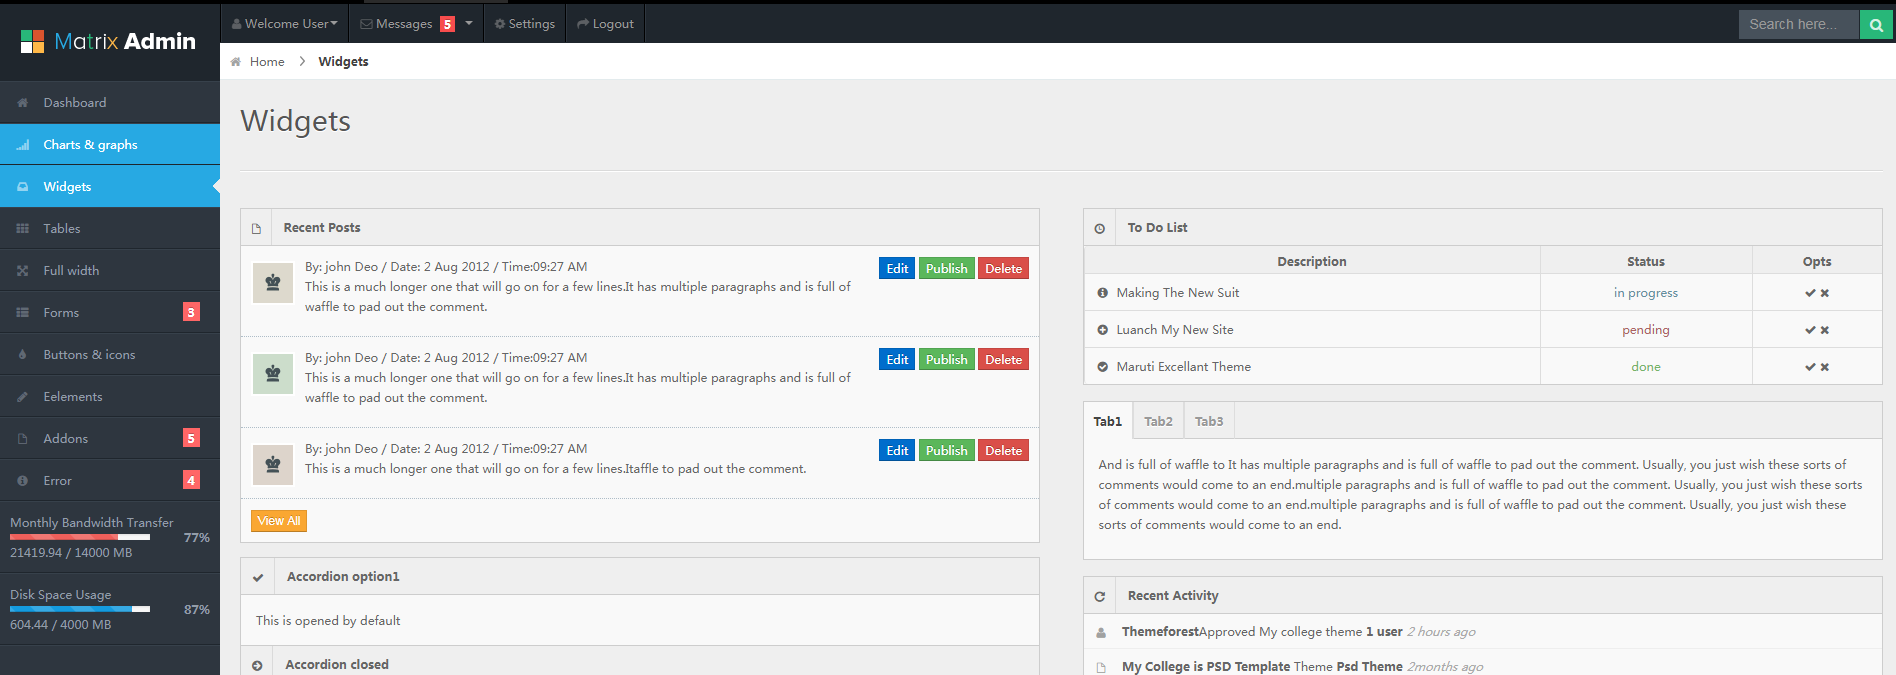Click the home icon in breadcrumb
The height and width of the screenshot is (675, 1896).
tap(236, 62)
